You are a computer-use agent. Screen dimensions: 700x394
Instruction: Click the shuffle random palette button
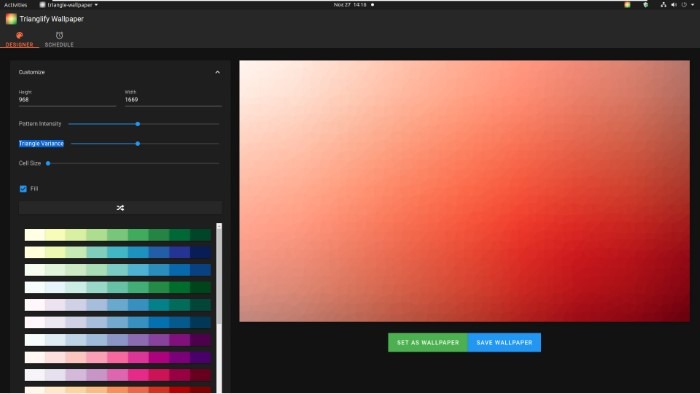click(x=120, y=208)
